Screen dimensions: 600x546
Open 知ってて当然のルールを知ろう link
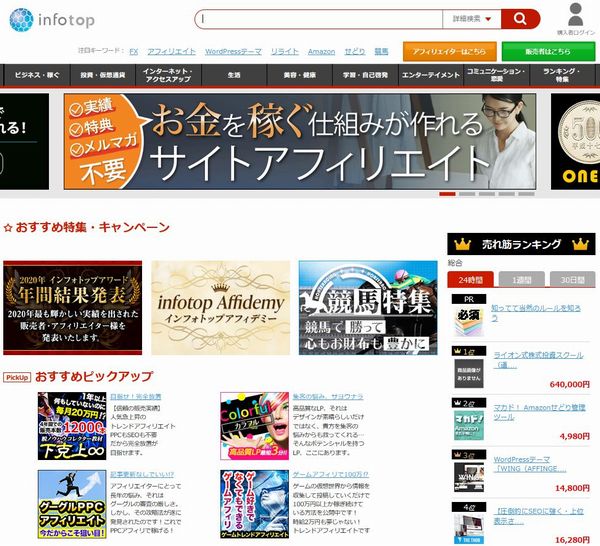coord(536,313)
